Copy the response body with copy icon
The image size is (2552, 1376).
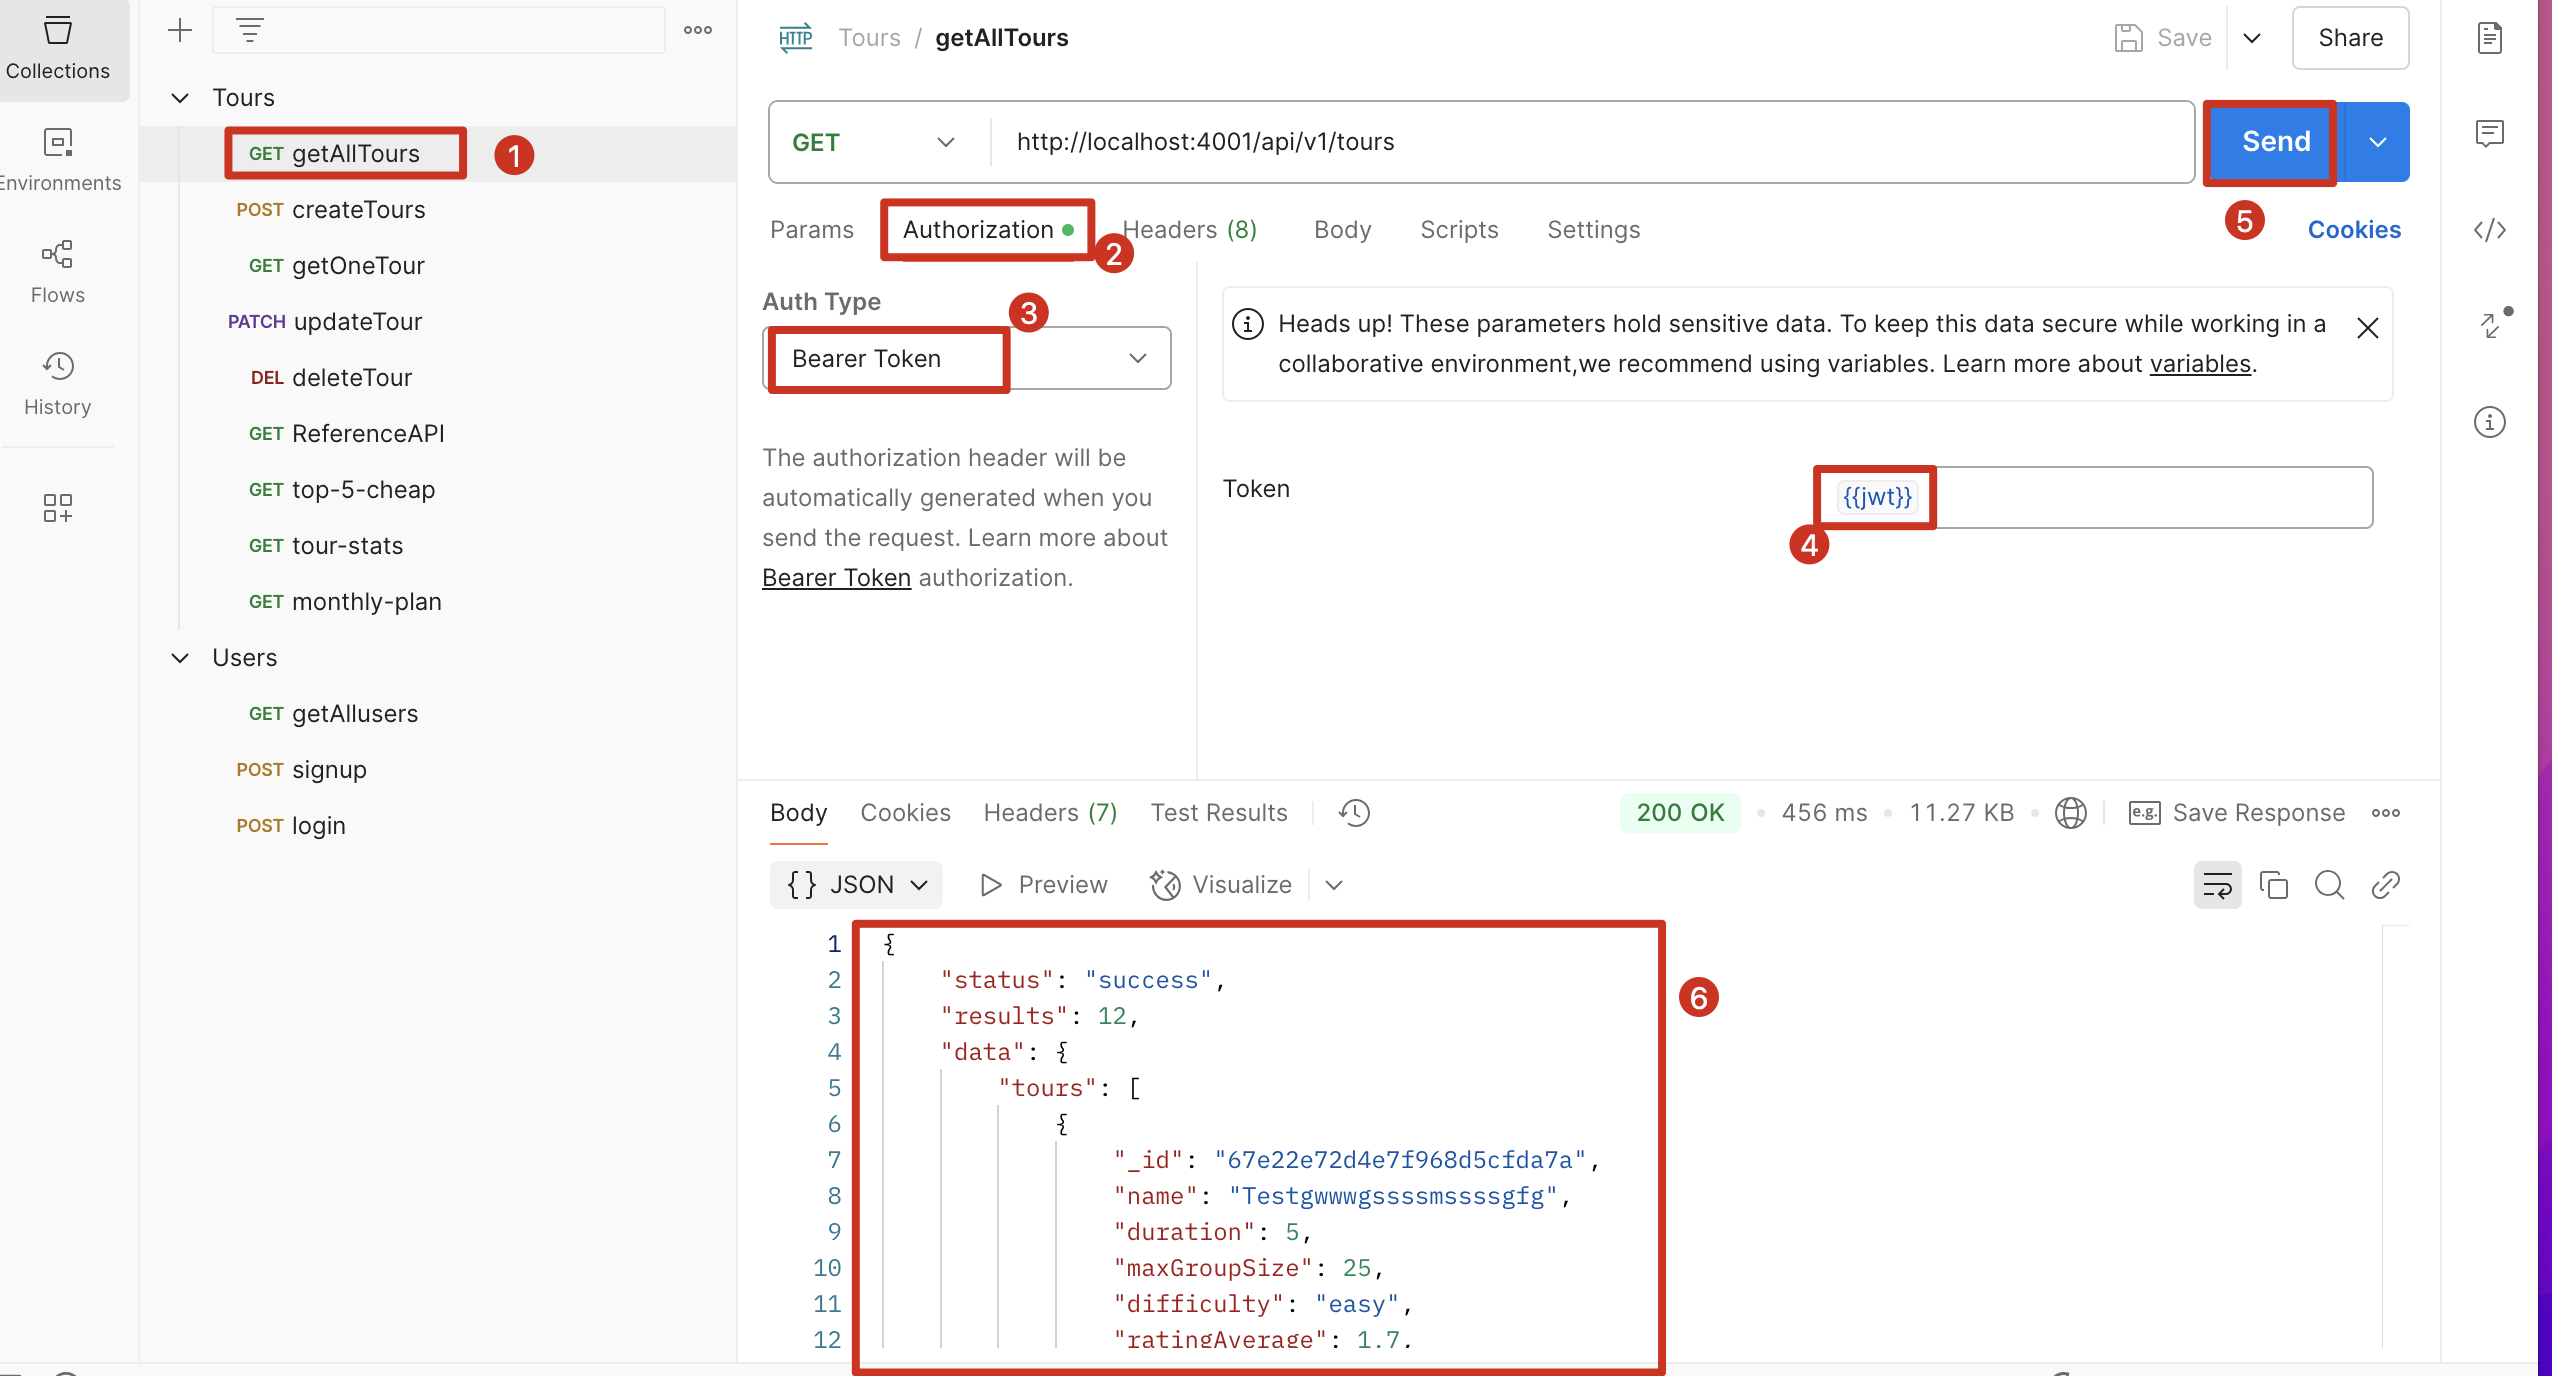coord(2273,885)
